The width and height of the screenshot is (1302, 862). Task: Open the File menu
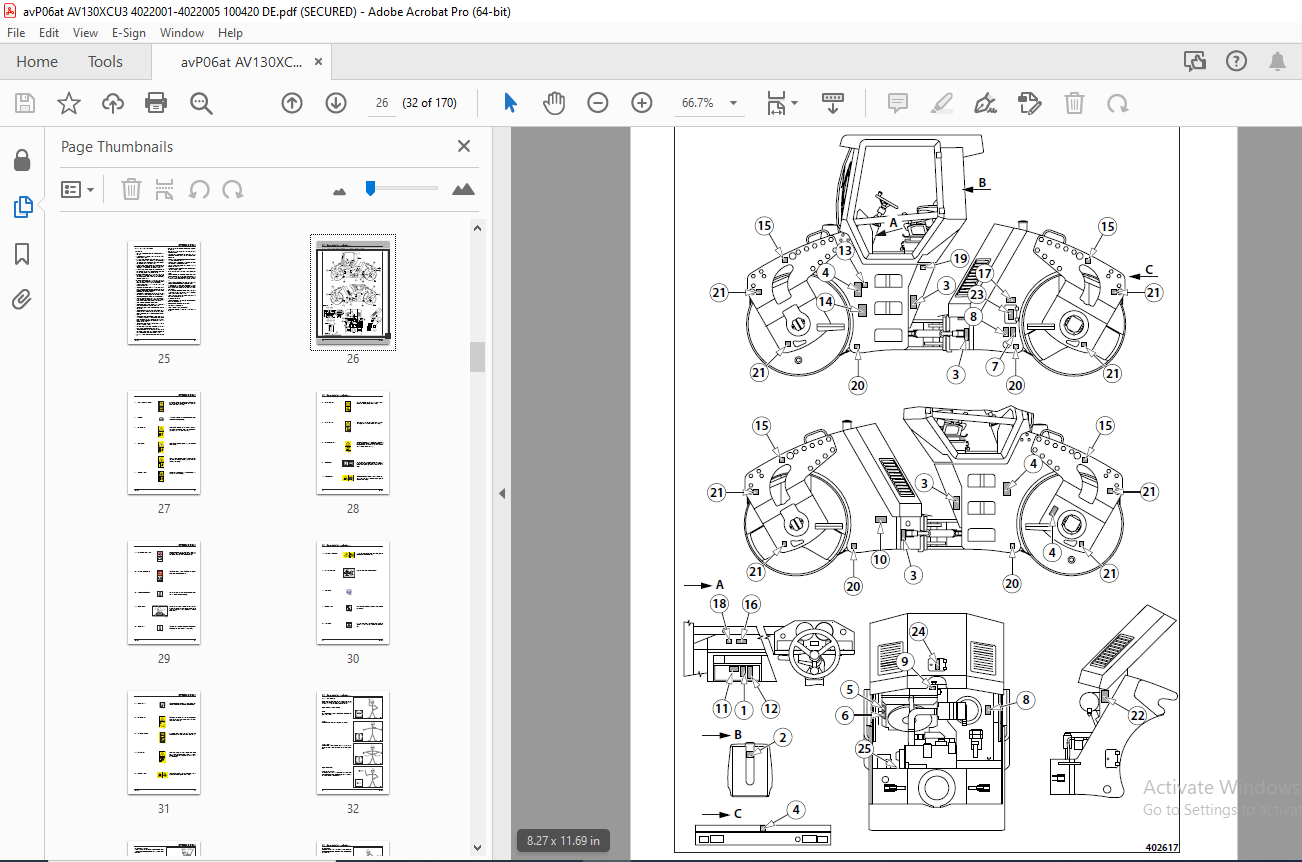[x=16, y=33]
